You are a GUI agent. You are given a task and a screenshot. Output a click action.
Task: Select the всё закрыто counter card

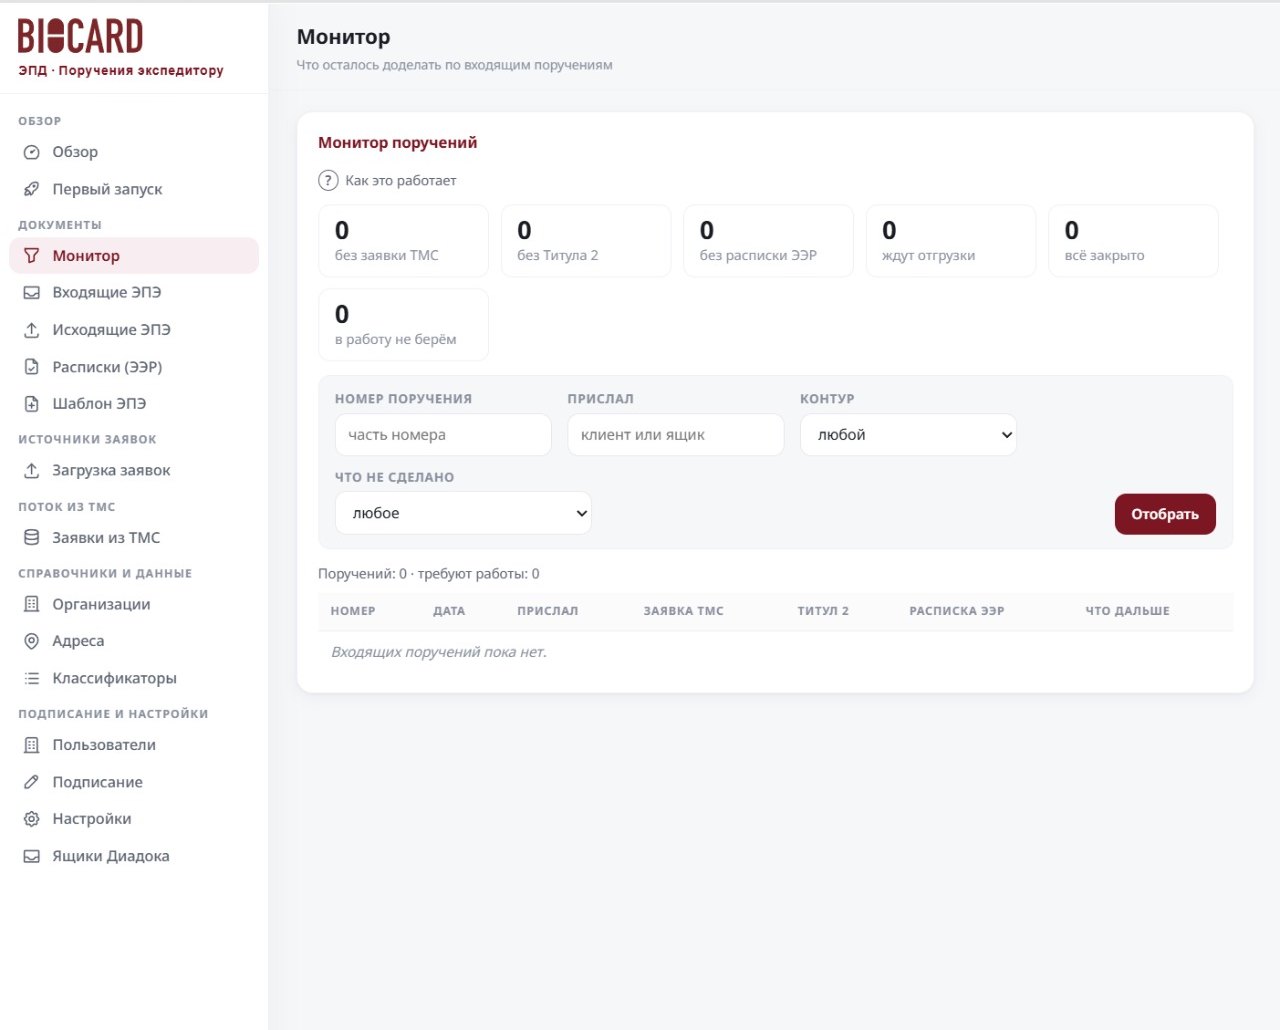coord(1133,241)
